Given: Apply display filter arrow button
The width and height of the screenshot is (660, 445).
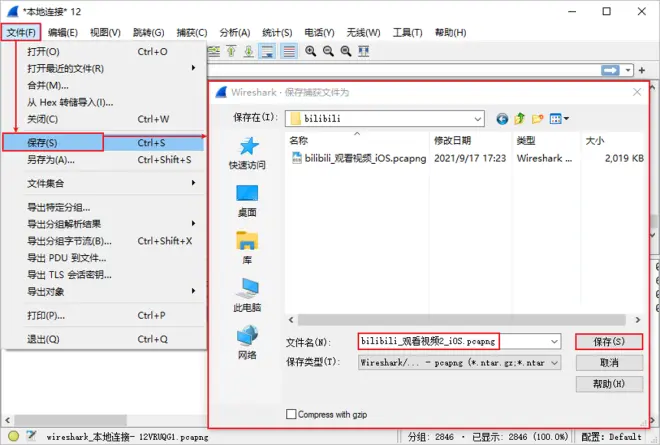Looking at the screenshot, I should (x=610, y=70).
